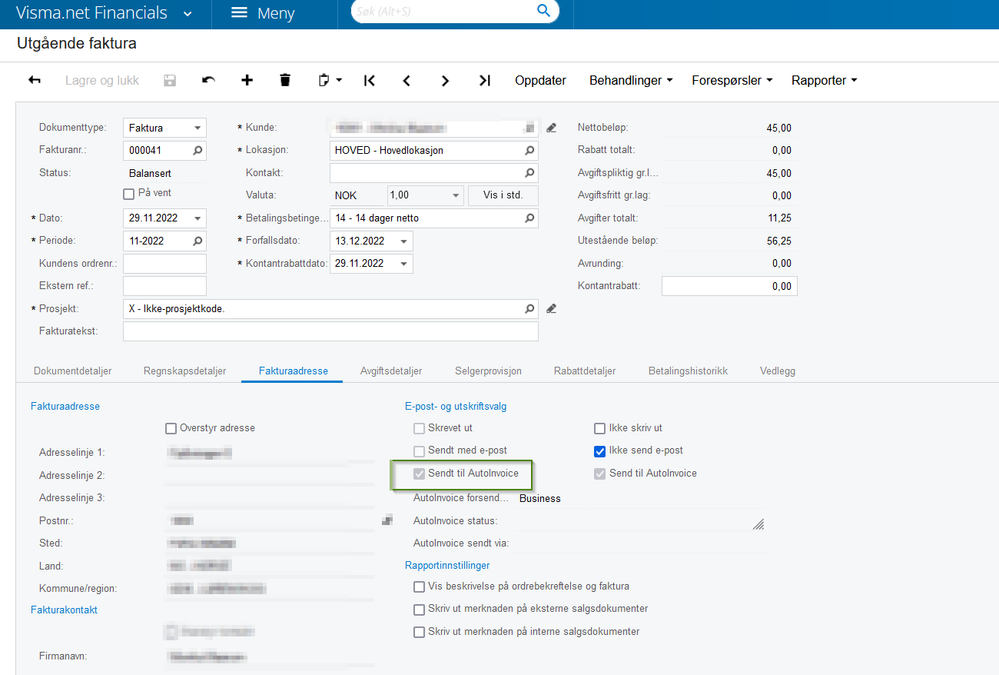The image size is (999, 675).
Task: Open the Forfallsdato date dropdown
Action: [403, 242]
